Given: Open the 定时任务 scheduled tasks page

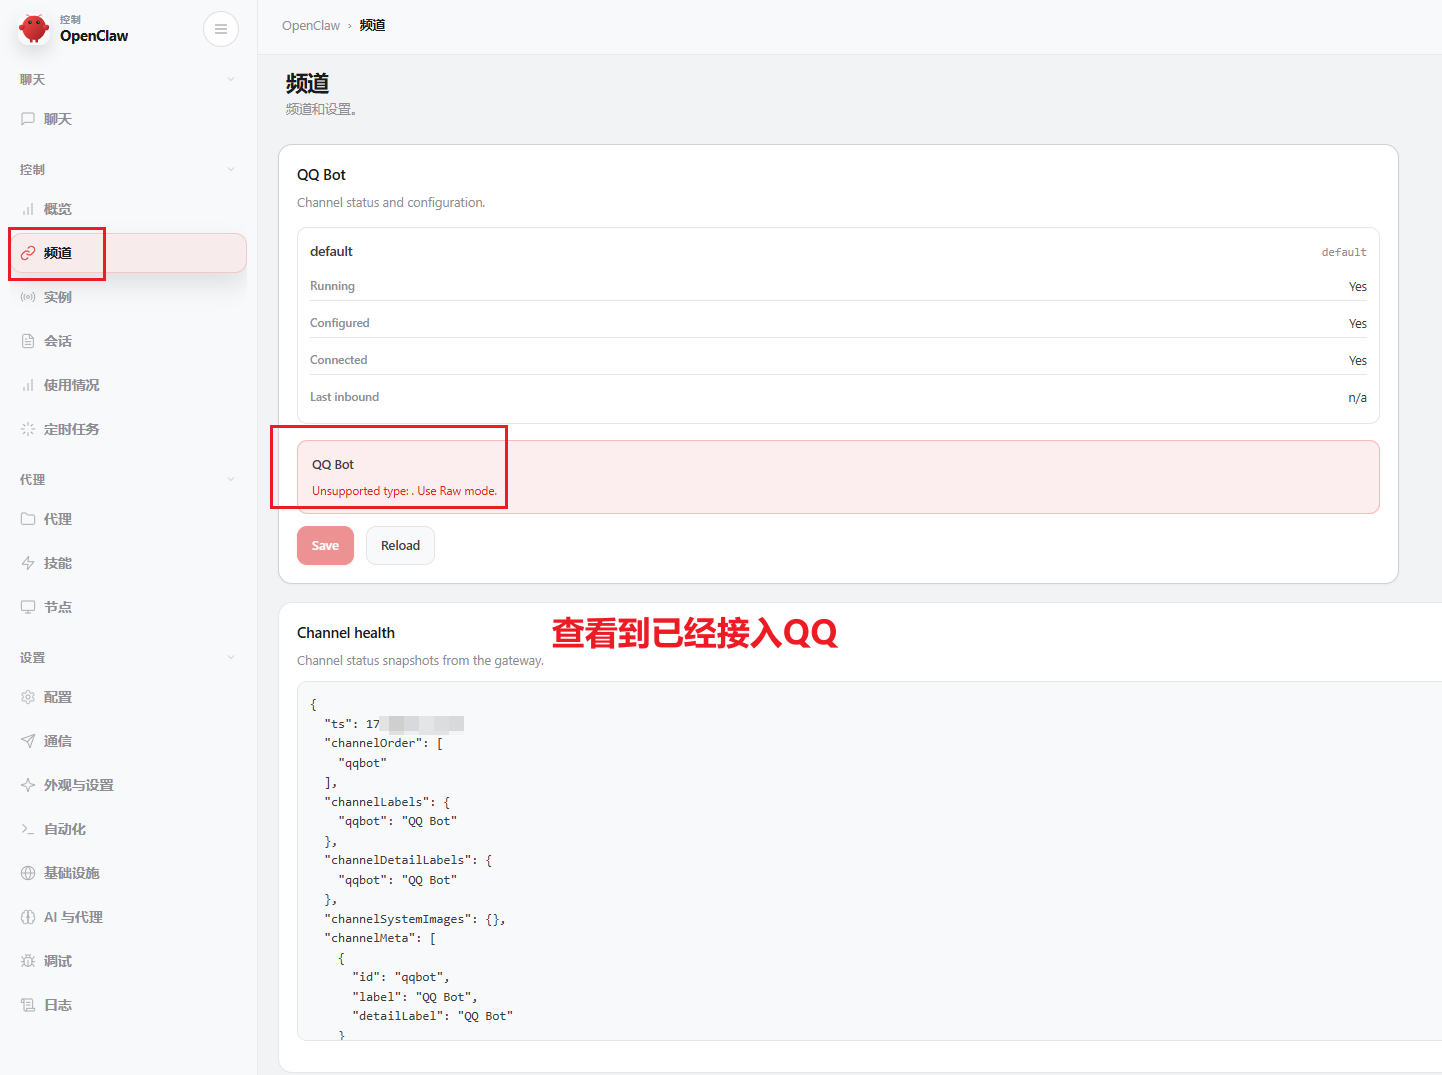Looking at the screenshot, I should coord(128,429).
